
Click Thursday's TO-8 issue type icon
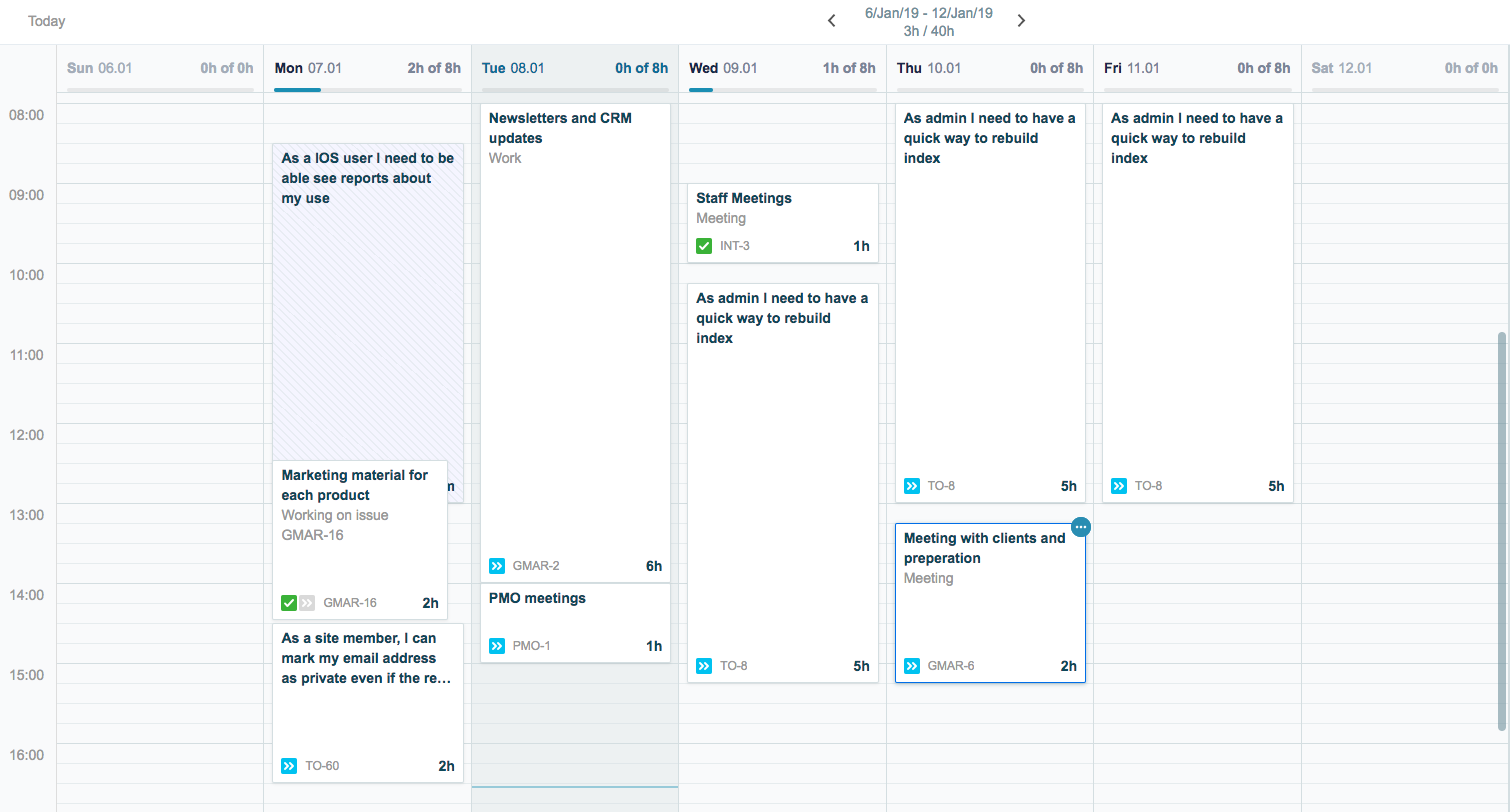point(912,486)
